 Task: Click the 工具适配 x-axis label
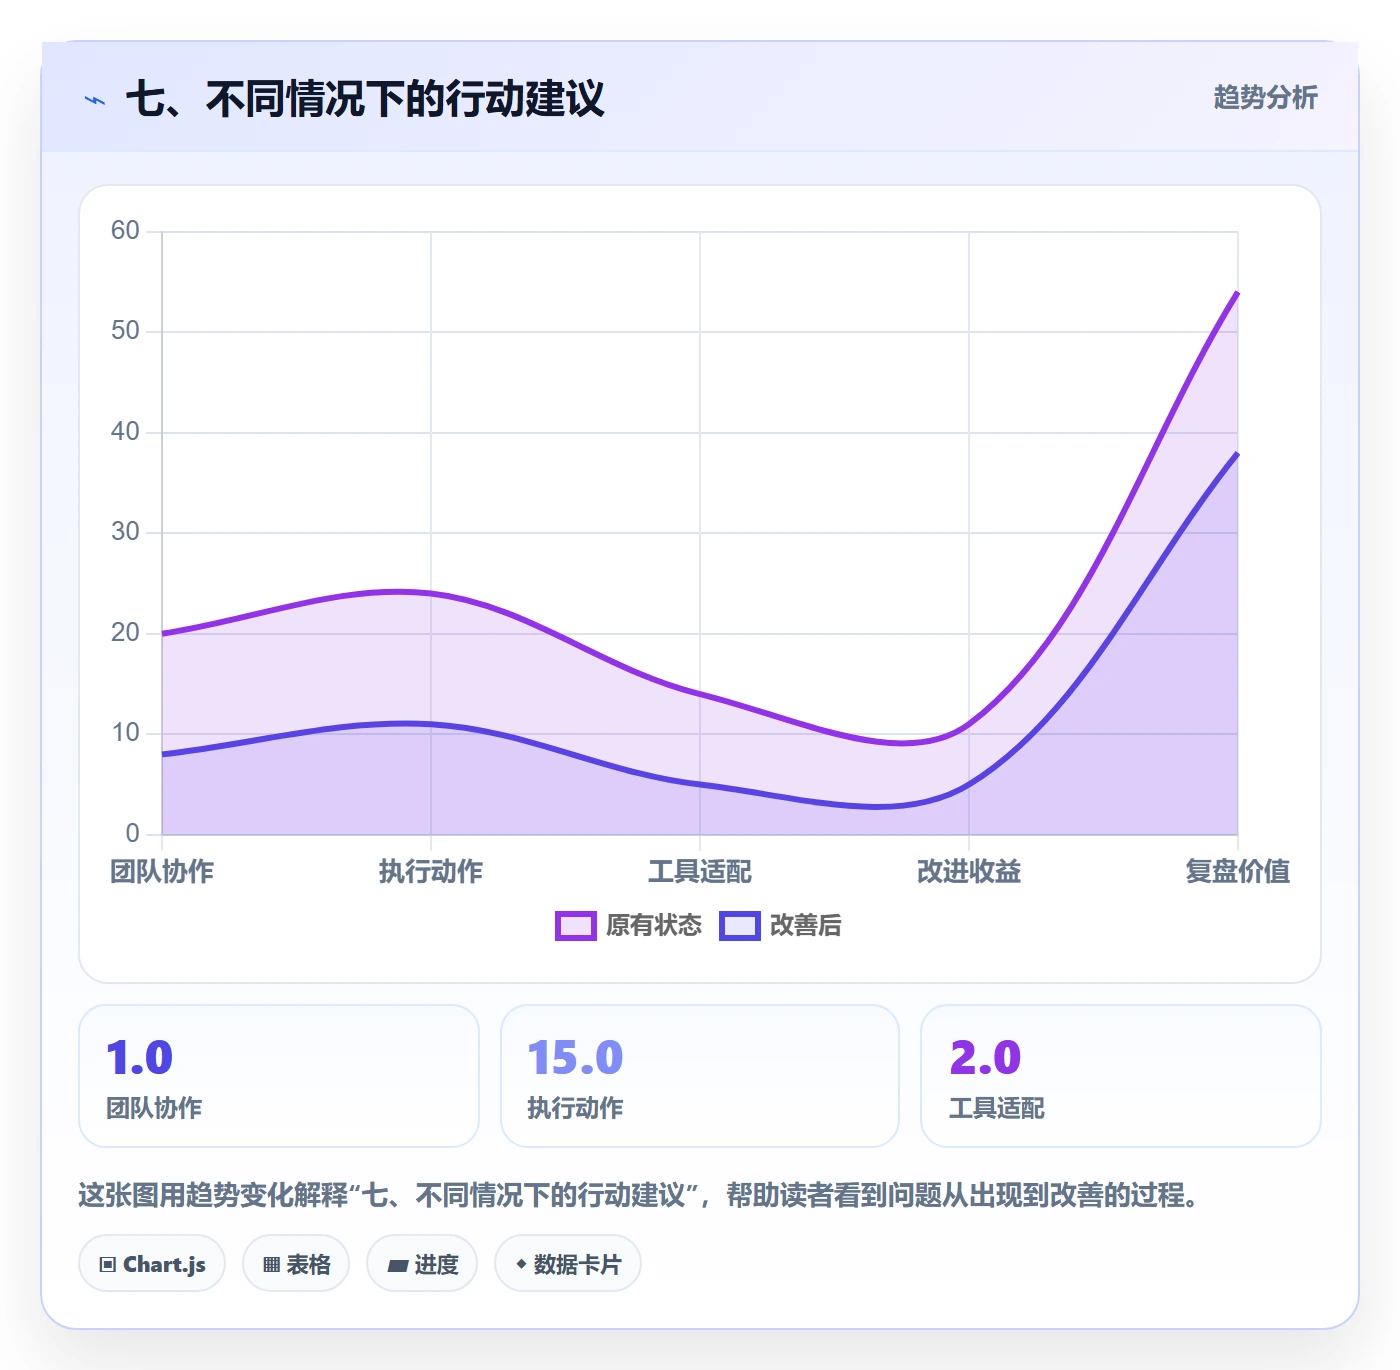pos(700,872)
